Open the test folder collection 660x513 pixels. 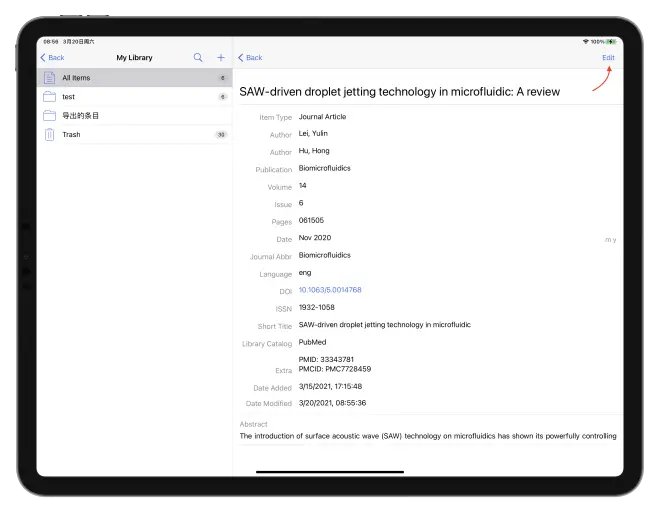tap(135, 97)
